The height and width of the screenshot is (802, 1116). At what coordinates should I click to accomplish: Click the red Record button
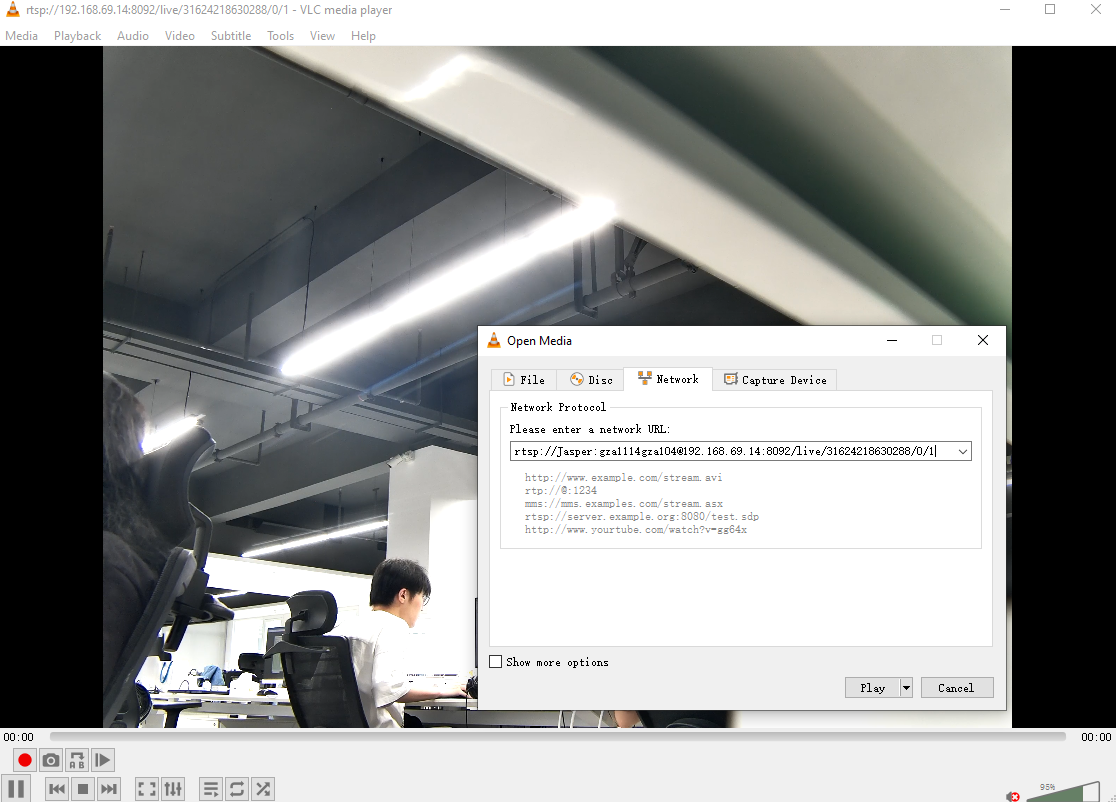(25, 760)
